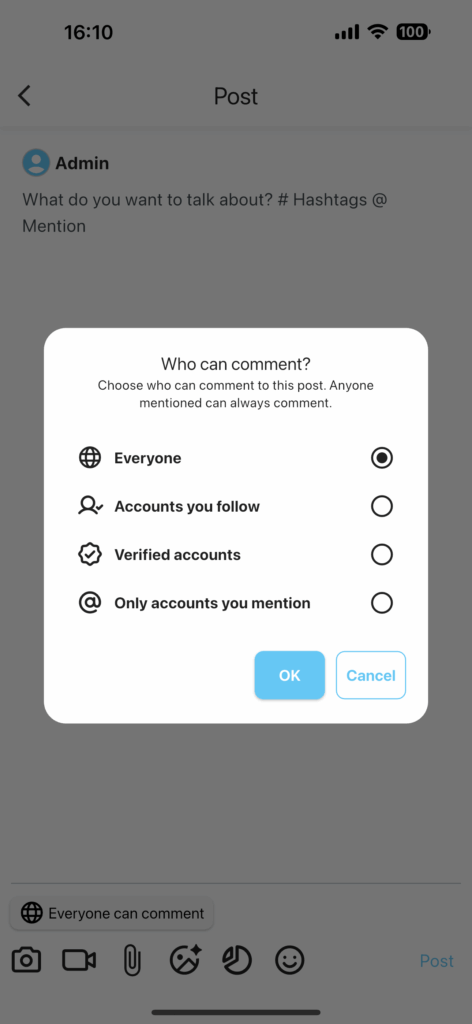Confirm with the OK button
472x1024 pixels.
click(290, 675)
